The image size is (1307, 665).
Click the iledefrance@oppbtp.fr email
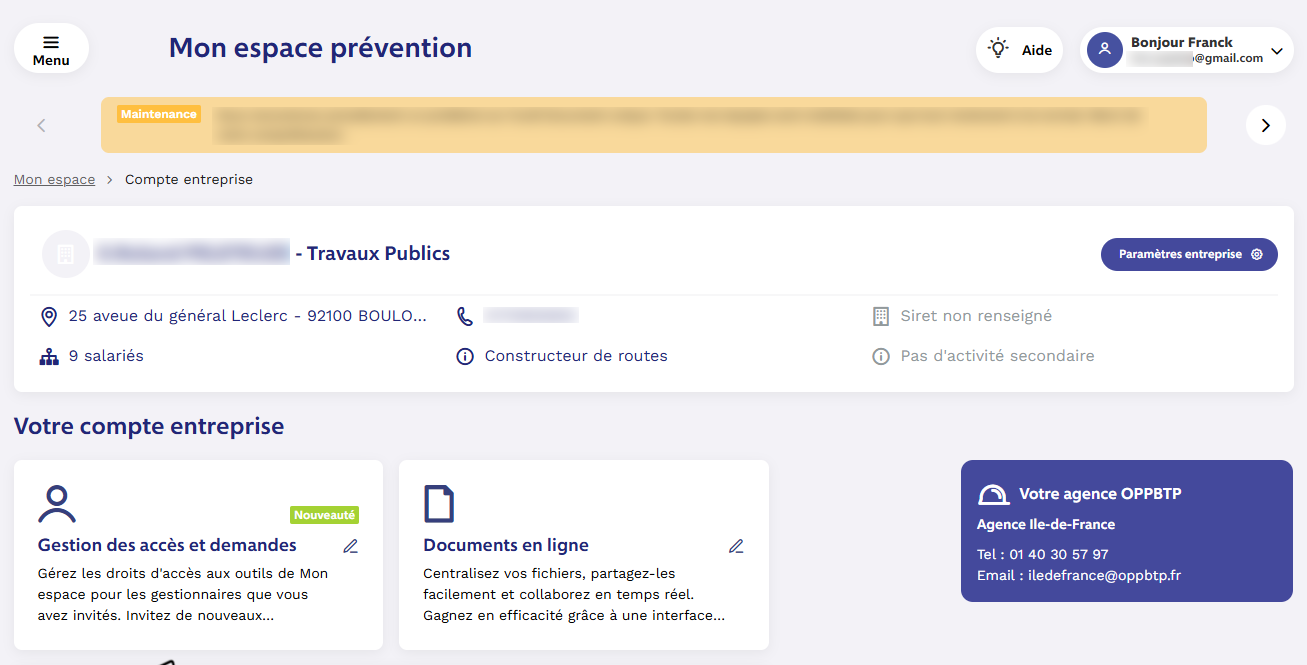pos(1102,575)
